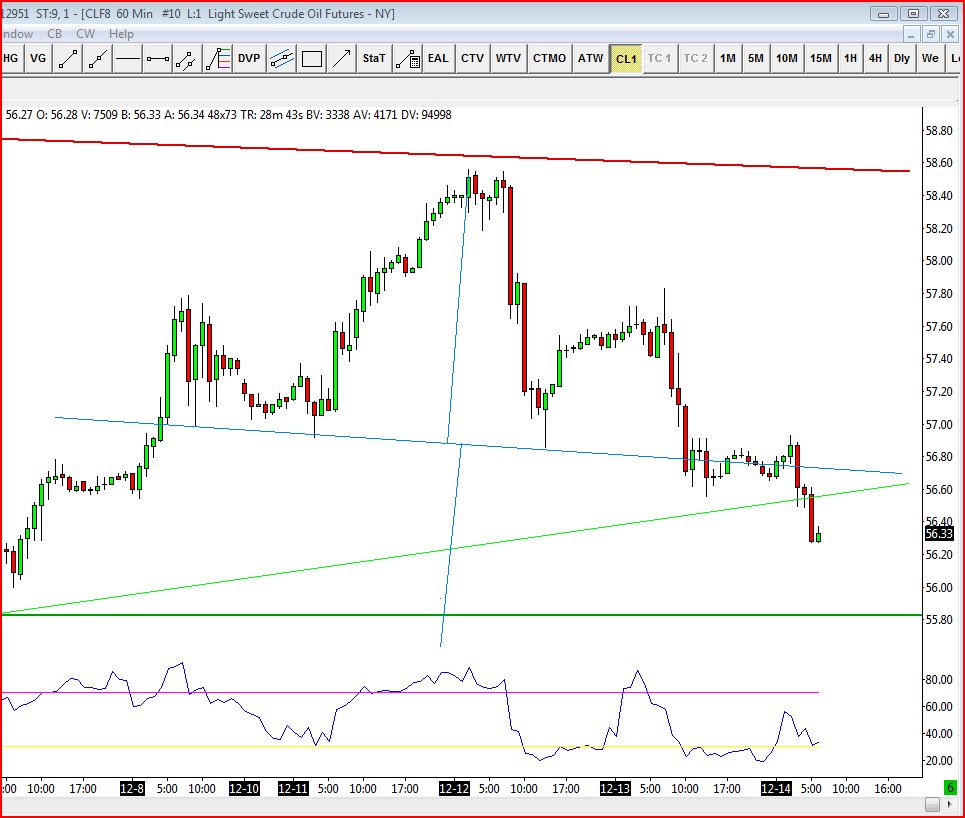
Task: Click the horizontal scrollbar right arrow
Action: [951, 804]
